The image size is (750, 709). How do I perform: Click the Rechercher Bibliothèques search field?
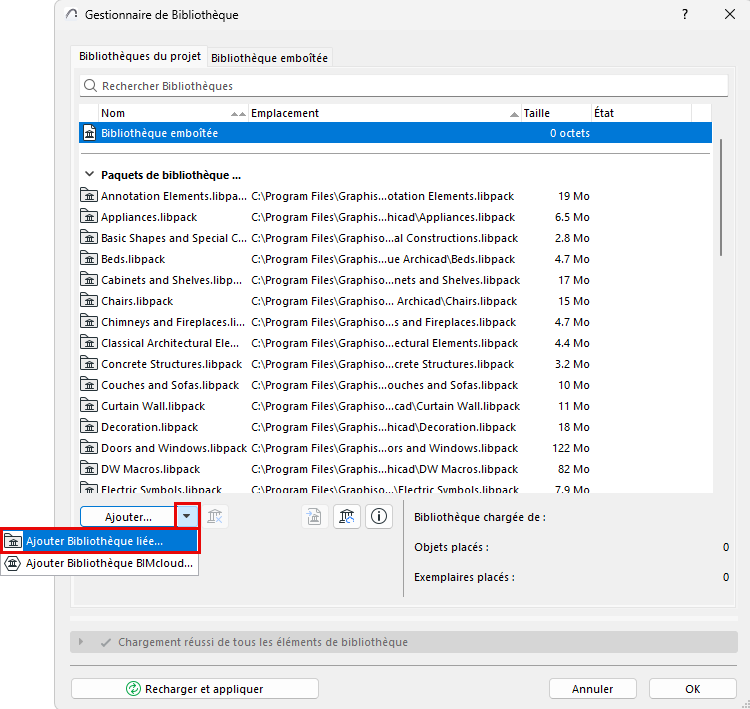tap(404, 86)
